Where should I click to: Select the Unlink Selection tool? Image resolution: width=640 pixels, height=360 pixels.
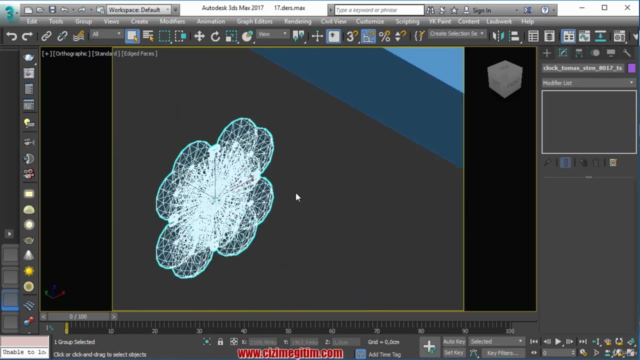click(x=62, y=36)
